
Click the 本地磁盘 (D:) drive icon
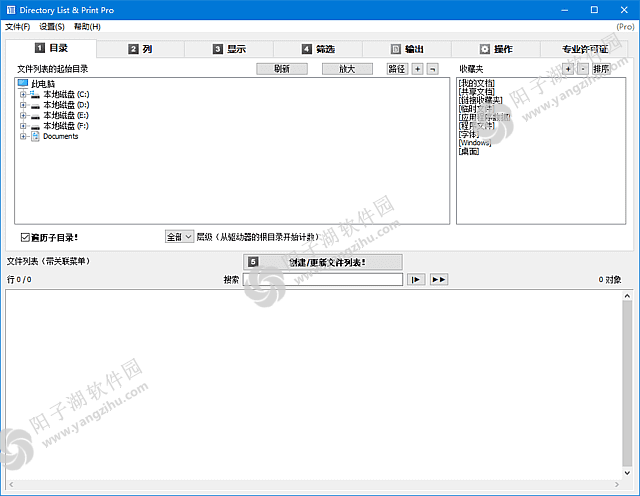pyautogui.click(x=35, y=105)
